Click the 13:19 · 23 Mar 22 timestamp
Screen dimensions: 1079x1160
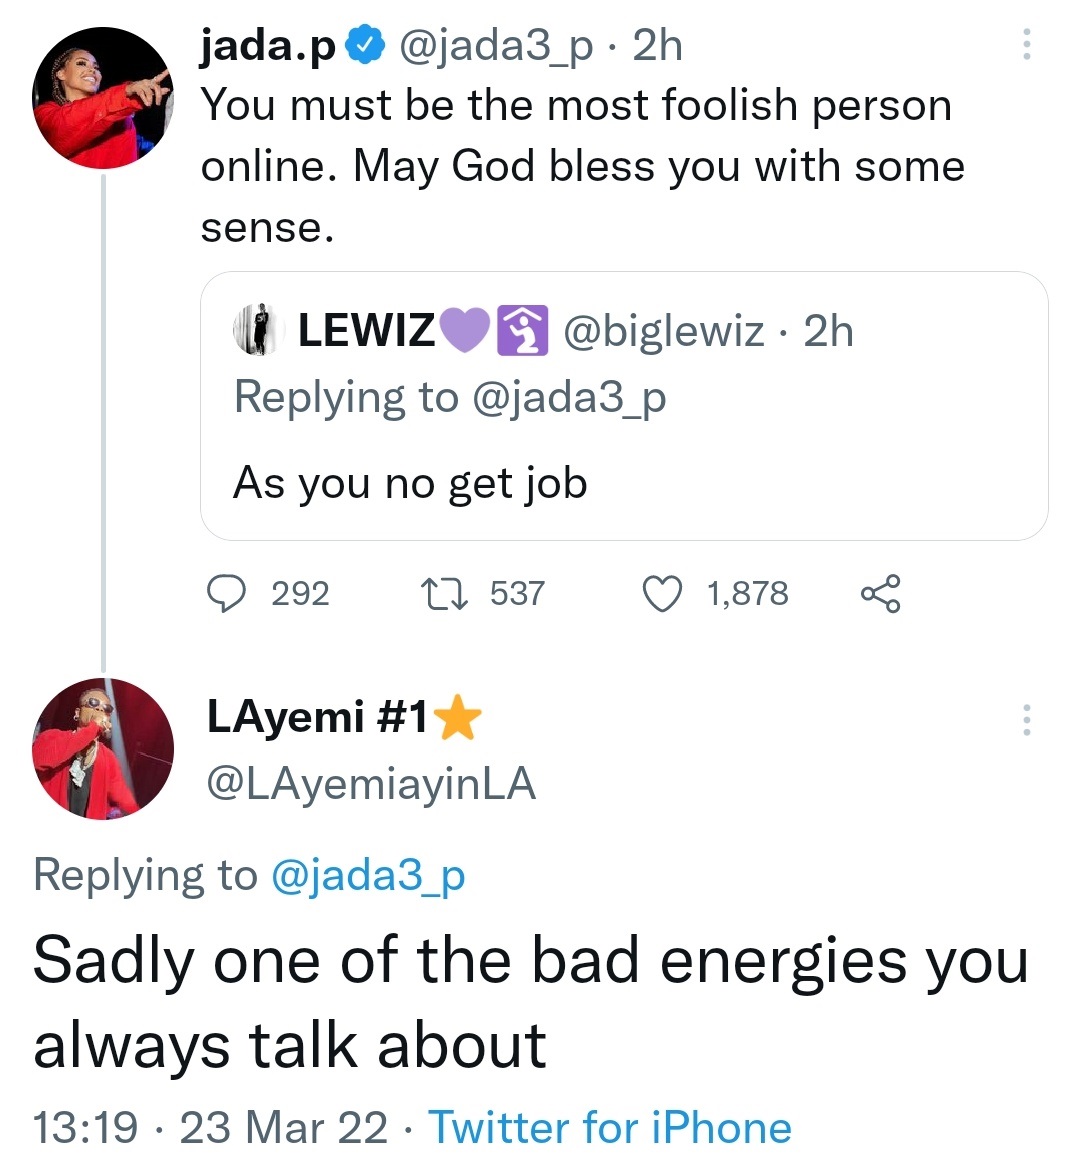click(210, 1128)
